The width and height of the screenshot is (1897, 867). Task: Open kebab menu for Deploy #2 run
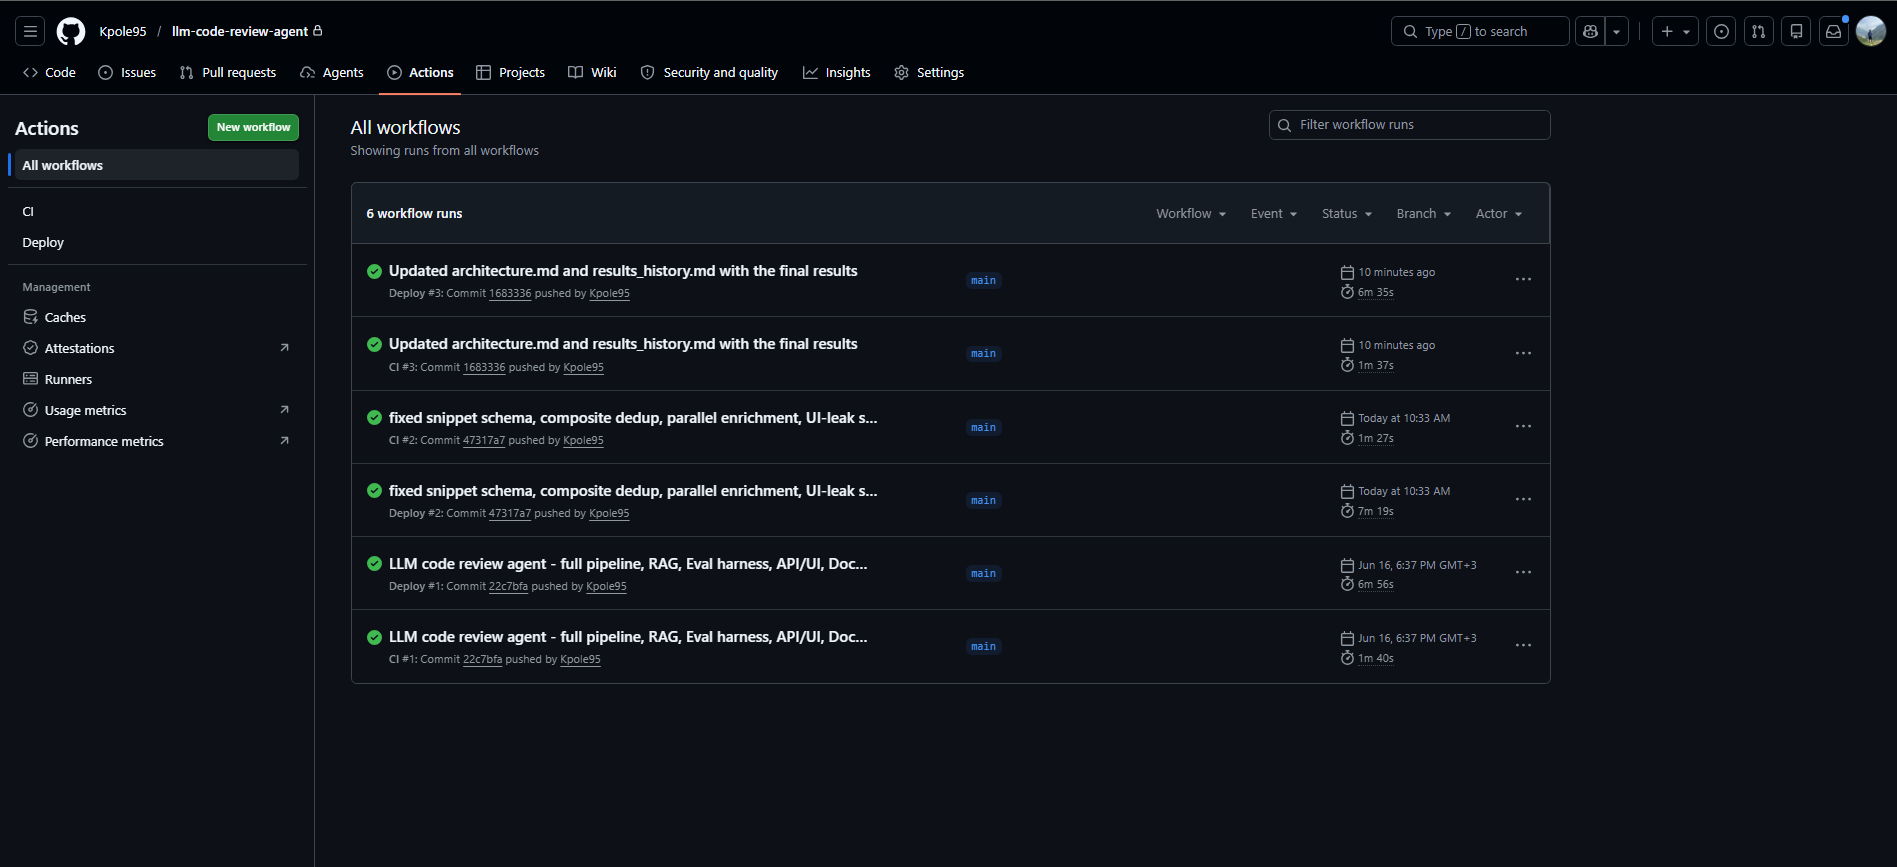1523,499
